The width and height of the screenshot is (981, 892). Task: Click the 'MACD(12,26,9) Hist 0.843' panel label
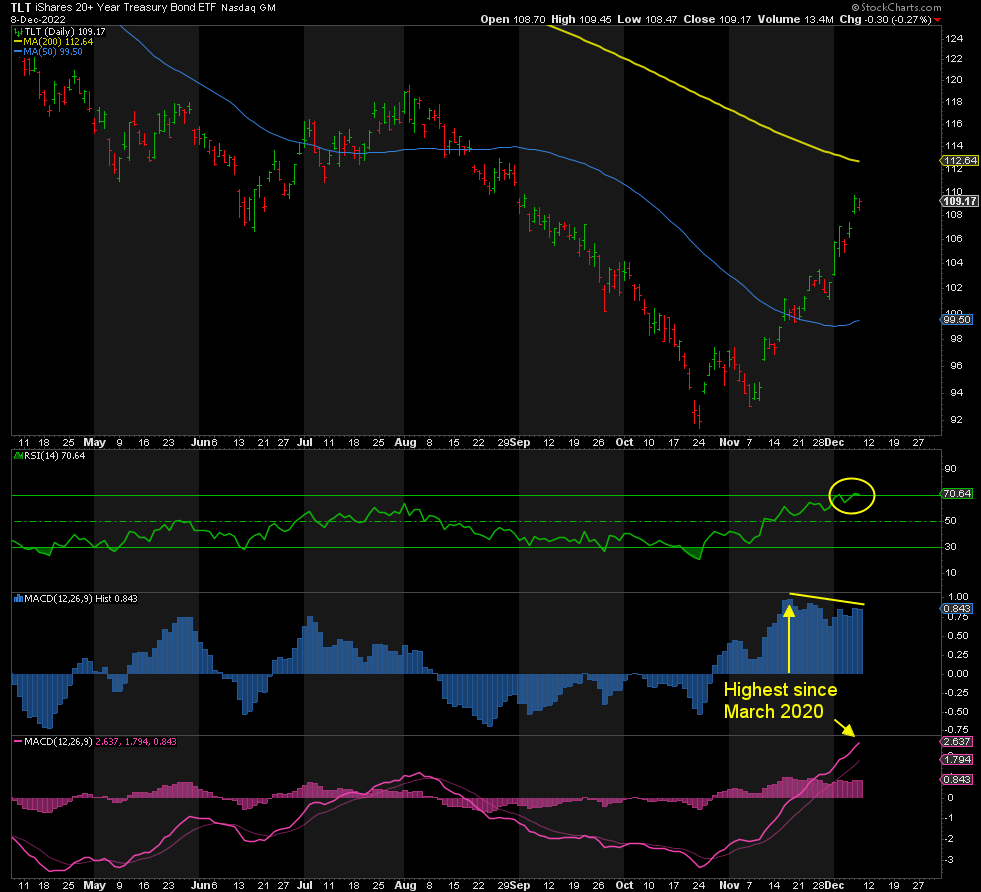pos(81,599)
